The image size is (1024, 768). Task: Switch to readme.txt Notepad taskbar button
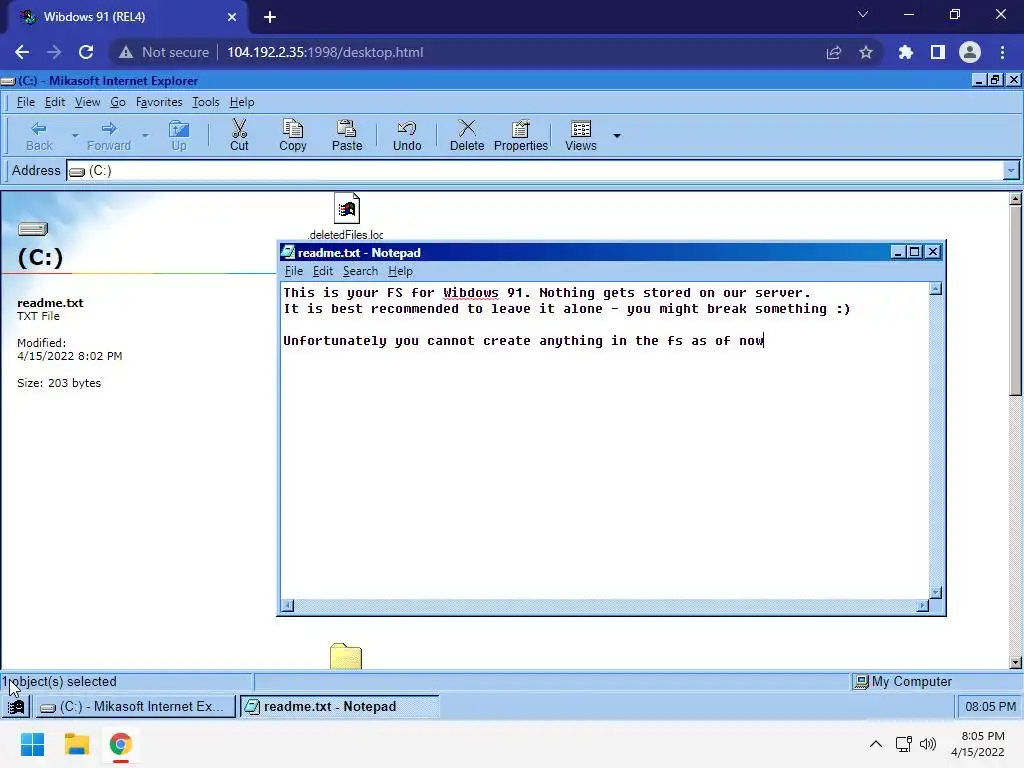pyautogui.click(x=339, y=707)
